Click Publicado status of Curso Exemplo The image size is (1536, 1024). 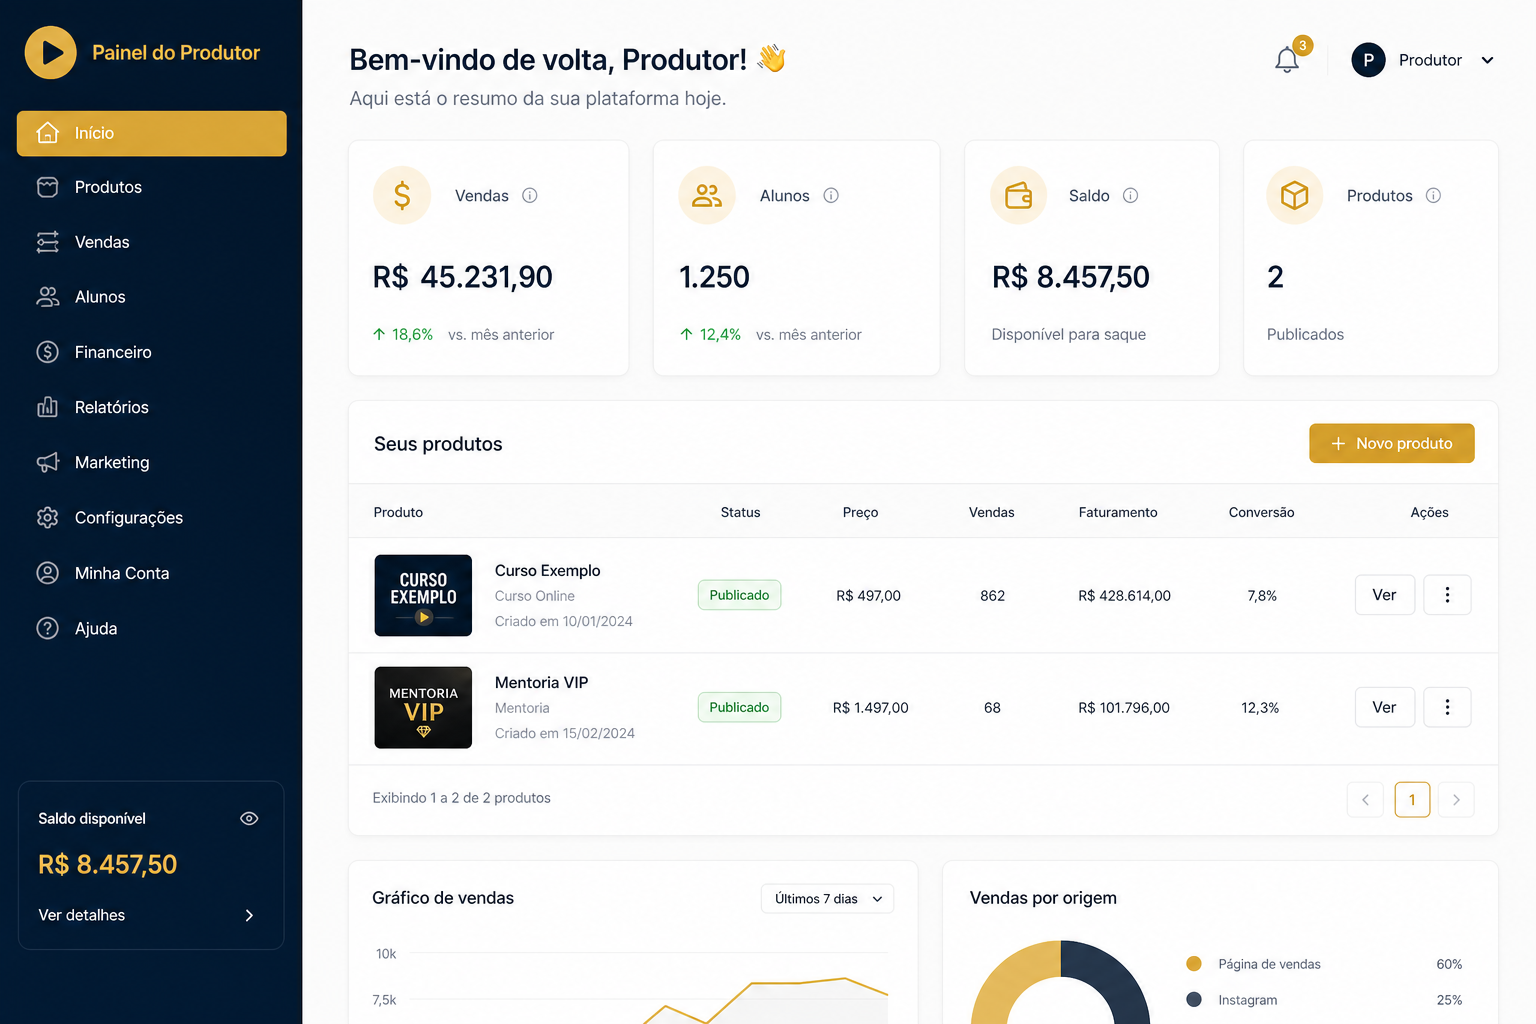(x=739, y=595)
